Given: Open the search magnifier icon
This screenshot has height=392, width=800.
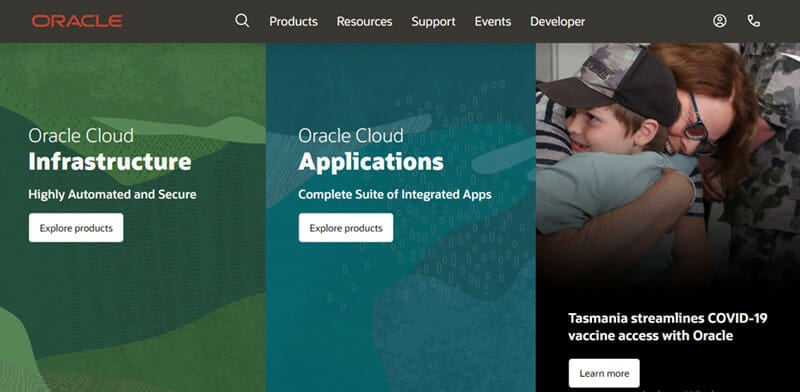Looking at the screenshot, I should pos(242,20).
